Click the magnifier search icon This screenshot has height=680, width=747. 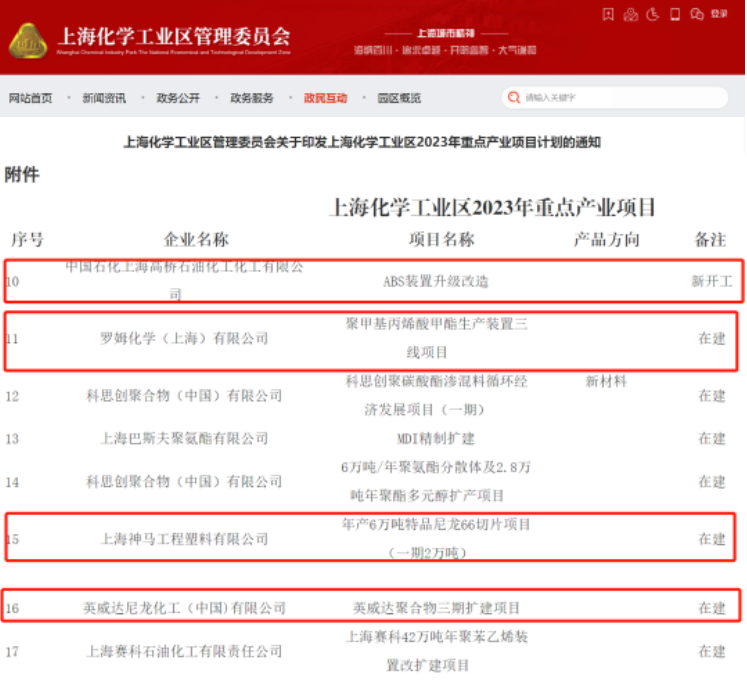[514, 98]
